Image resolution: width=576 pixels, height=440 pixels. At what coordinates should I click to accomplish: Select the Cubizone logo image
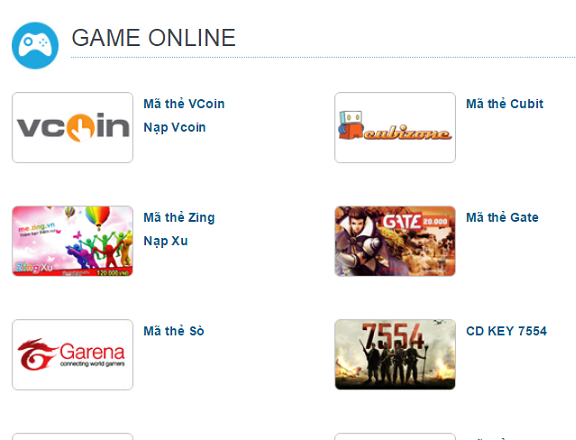tap(395, 127)
